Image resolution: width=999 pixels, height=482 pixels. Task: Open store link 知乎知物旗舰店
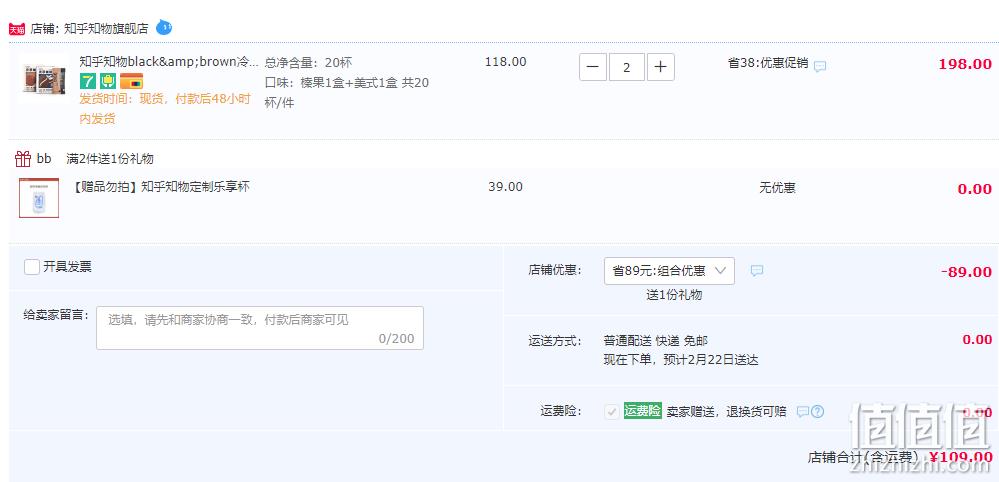tap(106, 29)
